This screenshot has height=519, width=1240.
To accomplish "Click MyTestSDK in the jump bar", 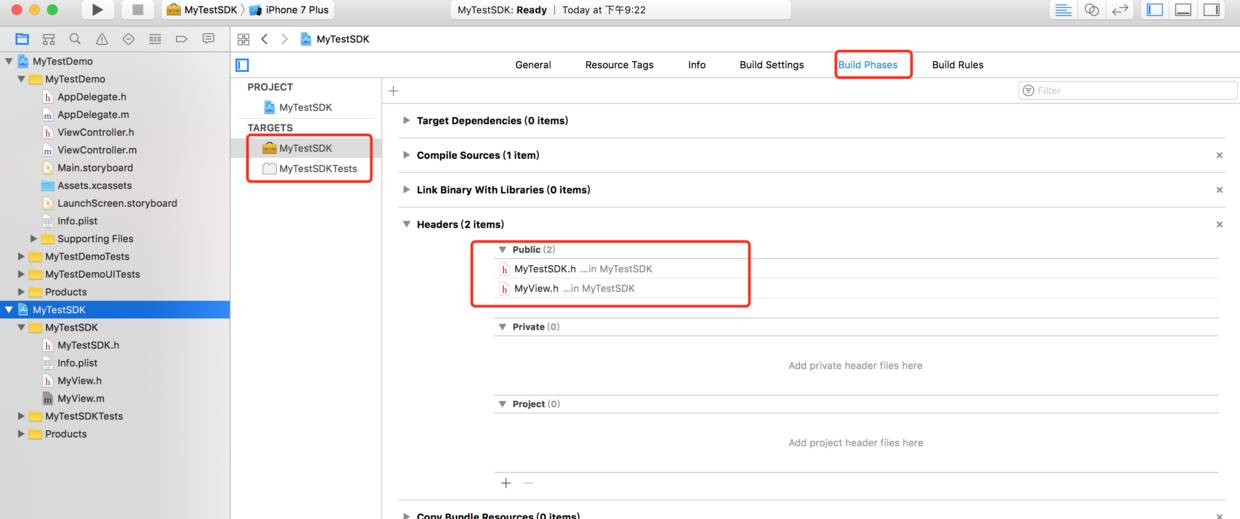I will coord(335,39).
